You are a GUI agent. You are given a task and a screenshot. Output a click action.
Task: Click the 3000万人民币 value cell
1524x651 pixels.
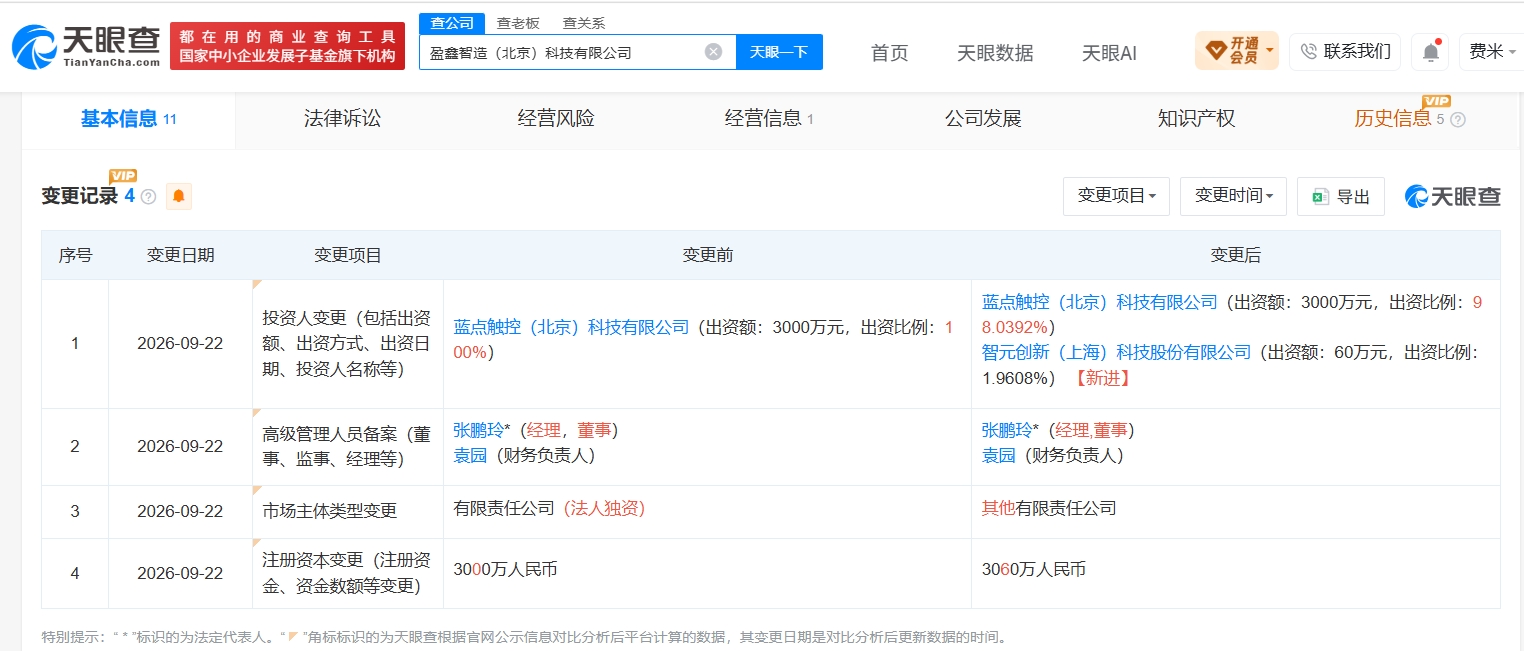(x=505, y=569)
